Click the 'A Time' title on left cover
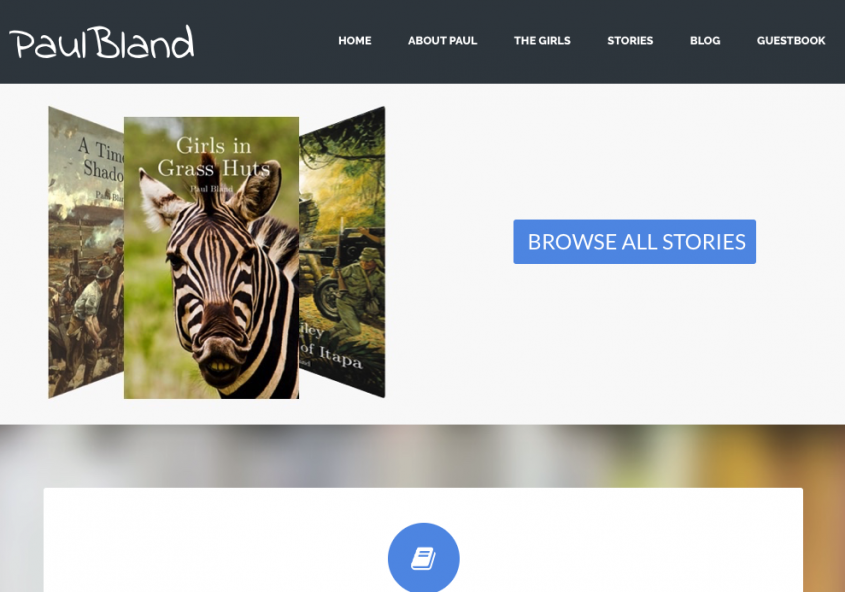The width and height of the screenshot is (845, 592). [101, 149]
